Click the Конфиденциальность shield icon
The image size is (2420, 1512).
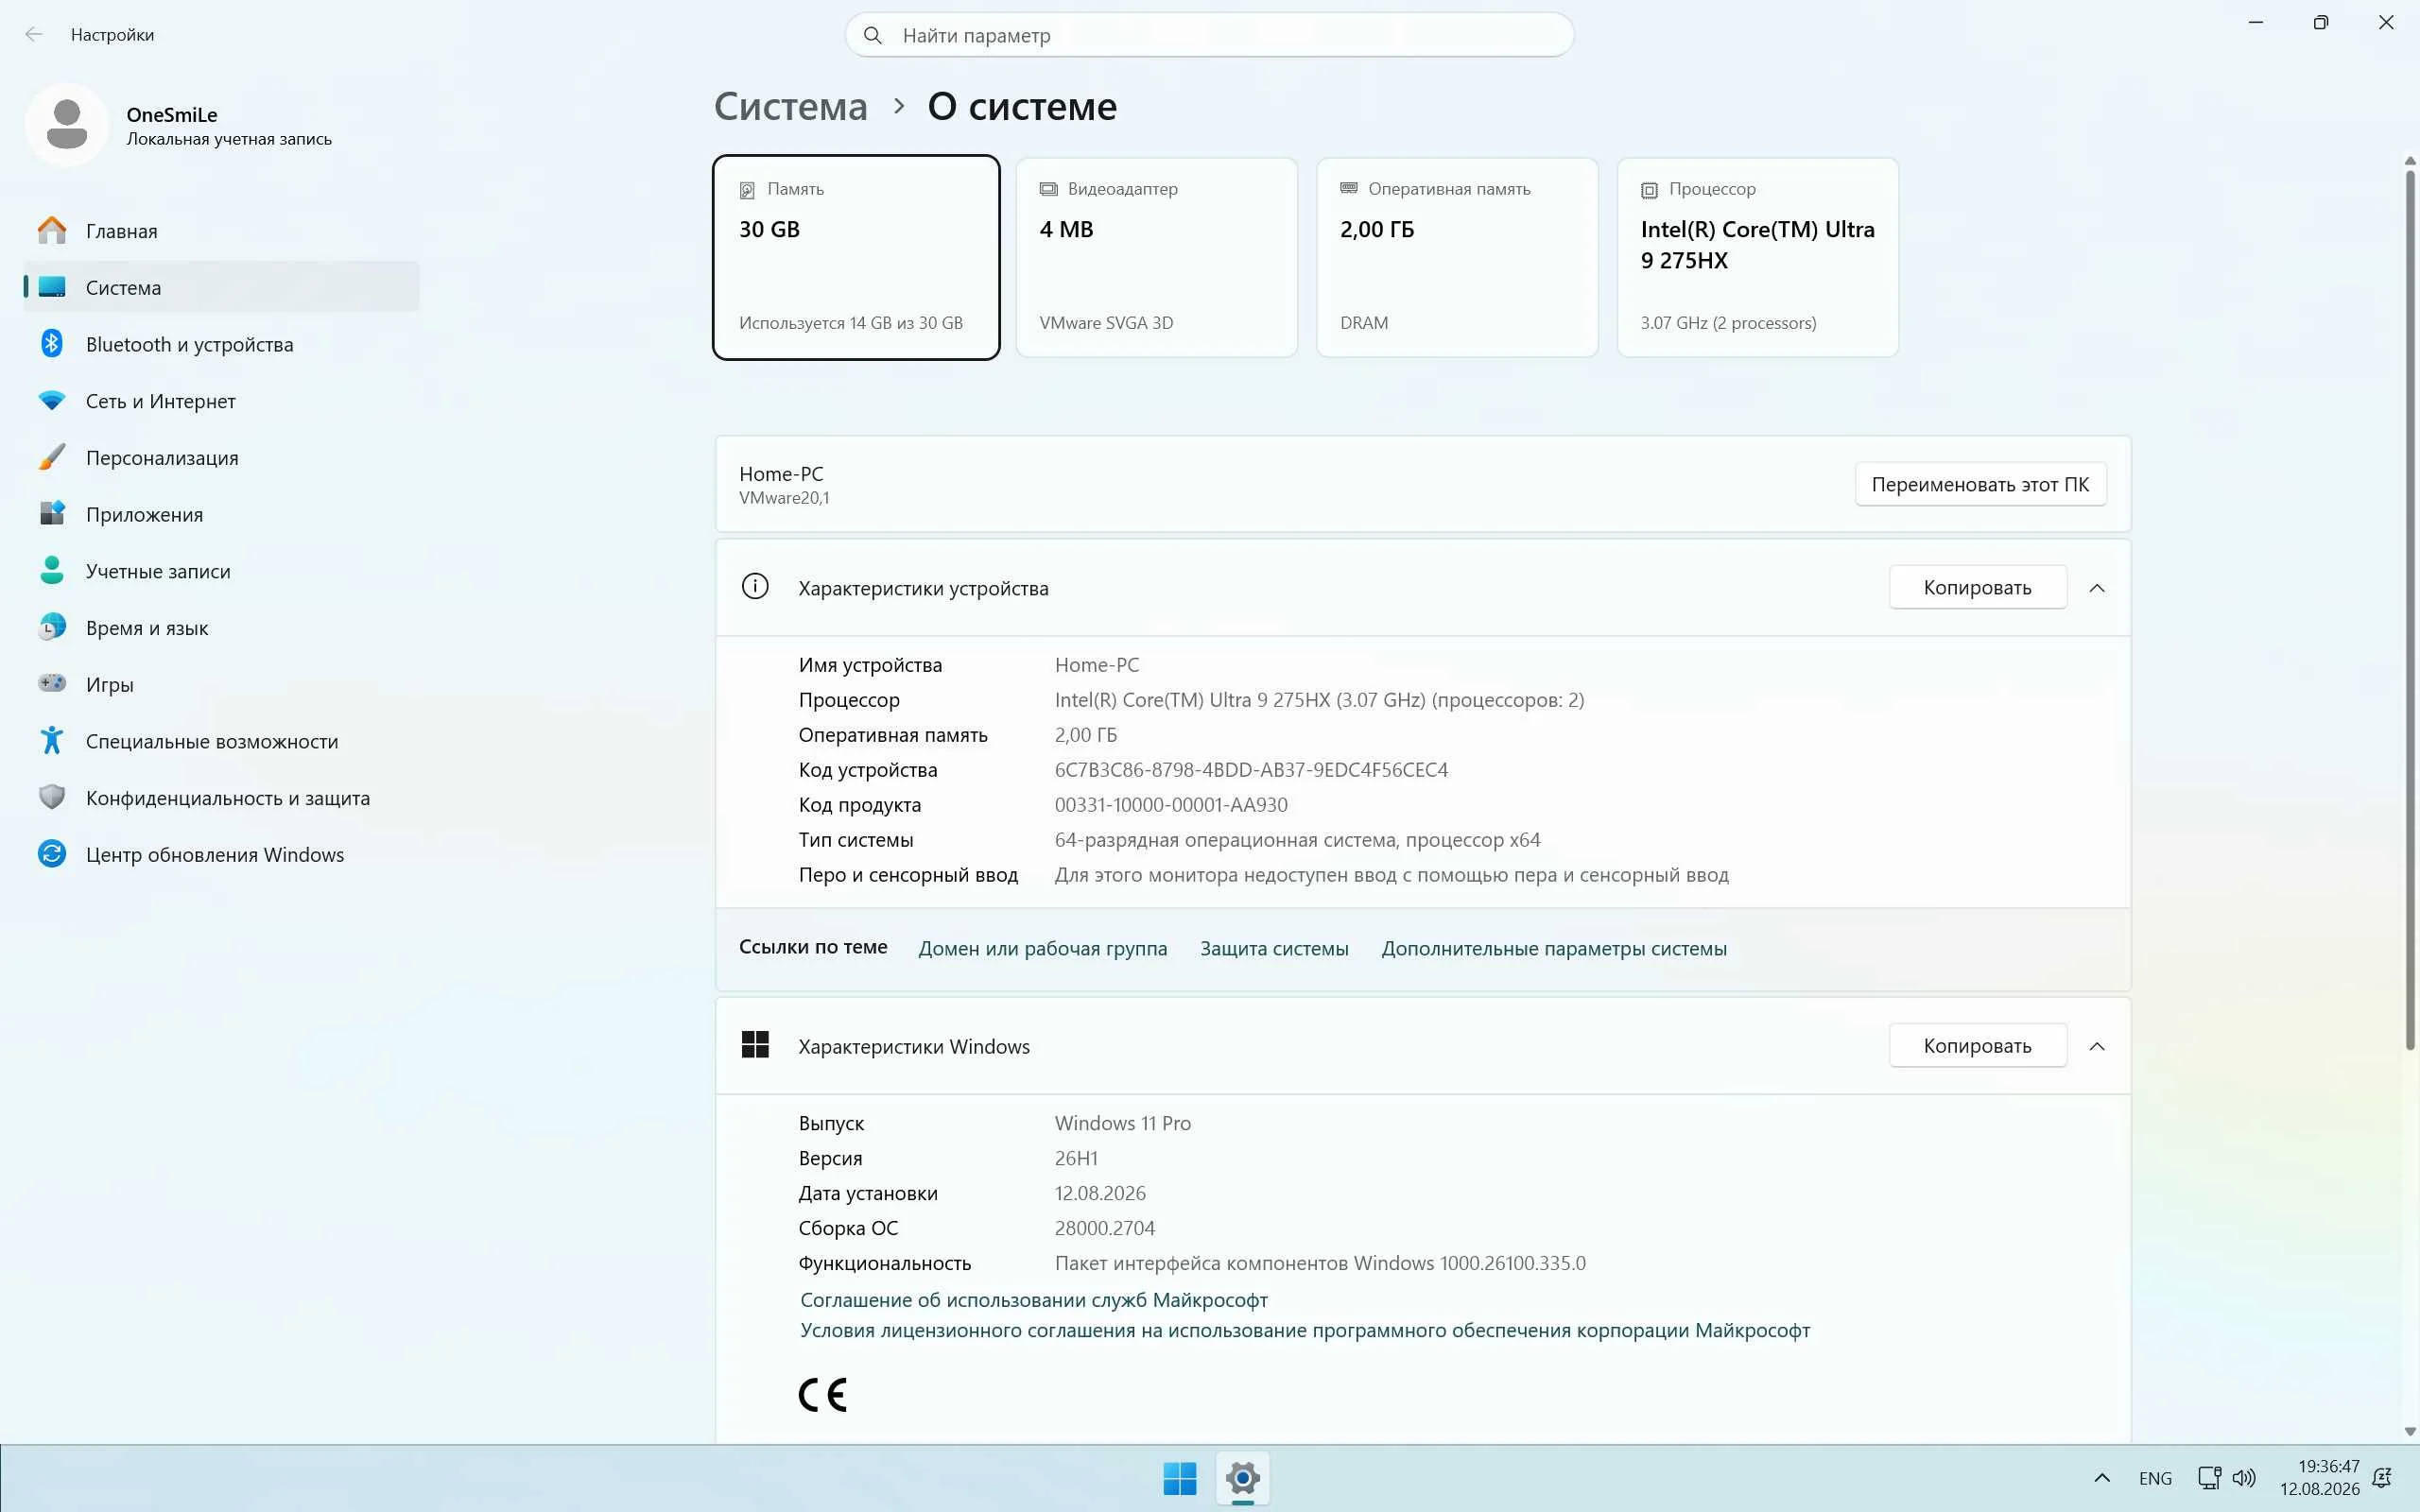coord(52,798)
